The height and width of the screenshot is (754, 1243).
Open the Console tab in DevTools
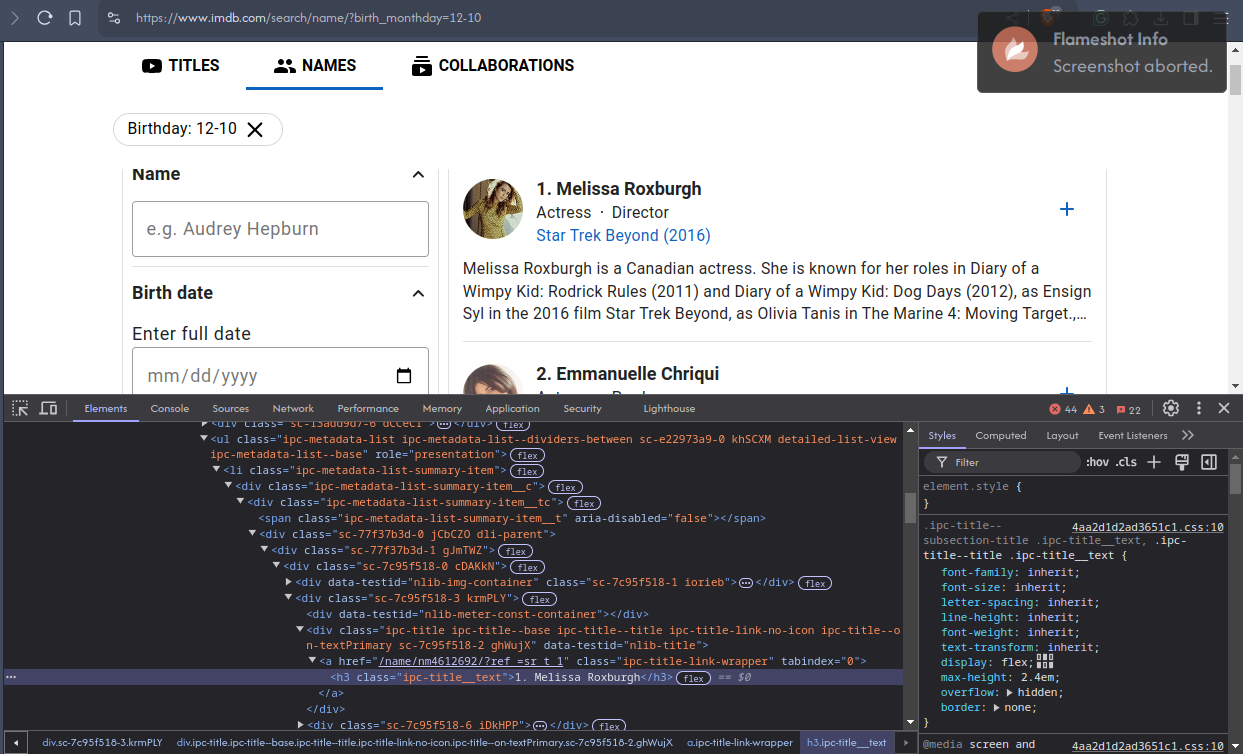(169, 408)
